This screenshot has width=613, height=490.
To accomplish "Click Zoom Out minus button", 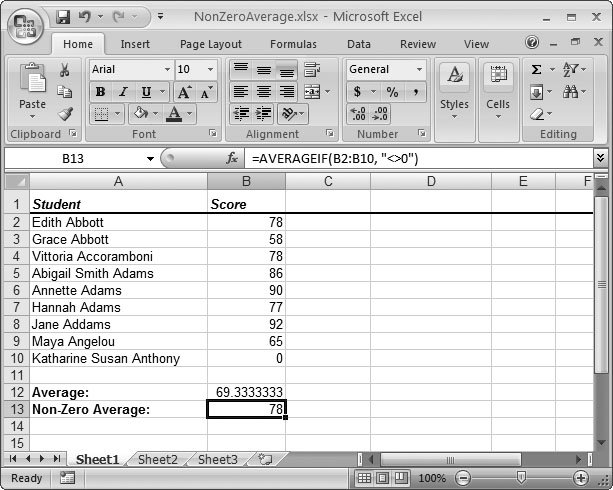I will 463,478.
